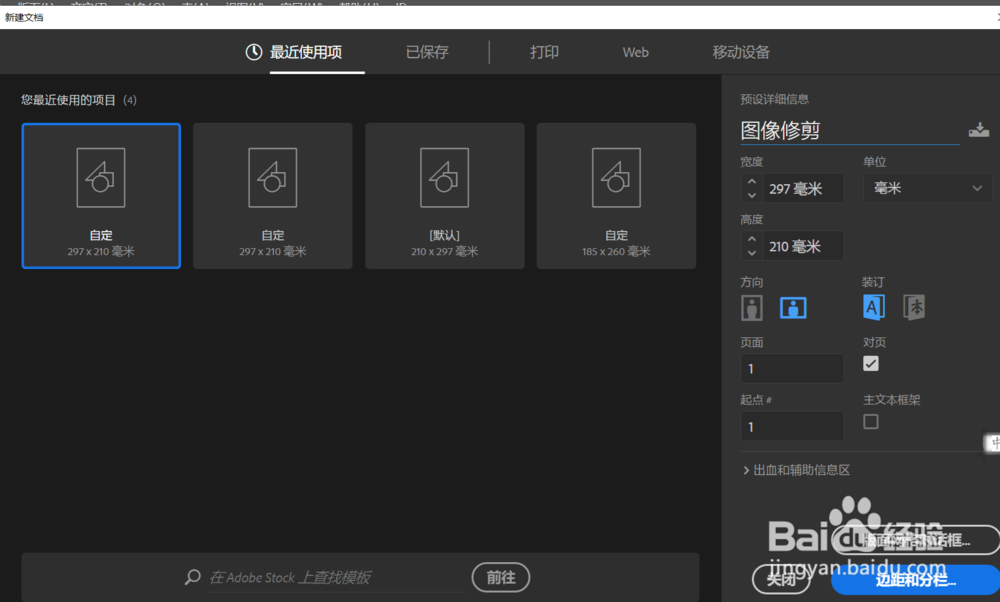1000x602 pixels.
Task: Decrease width with down arrow
Action: (752, 195)
